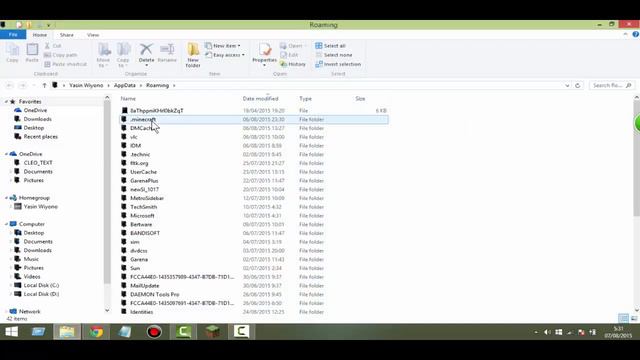Switch to Large icons view icon
Viewport: 640px width, 360px height.
tap(634, 318)
